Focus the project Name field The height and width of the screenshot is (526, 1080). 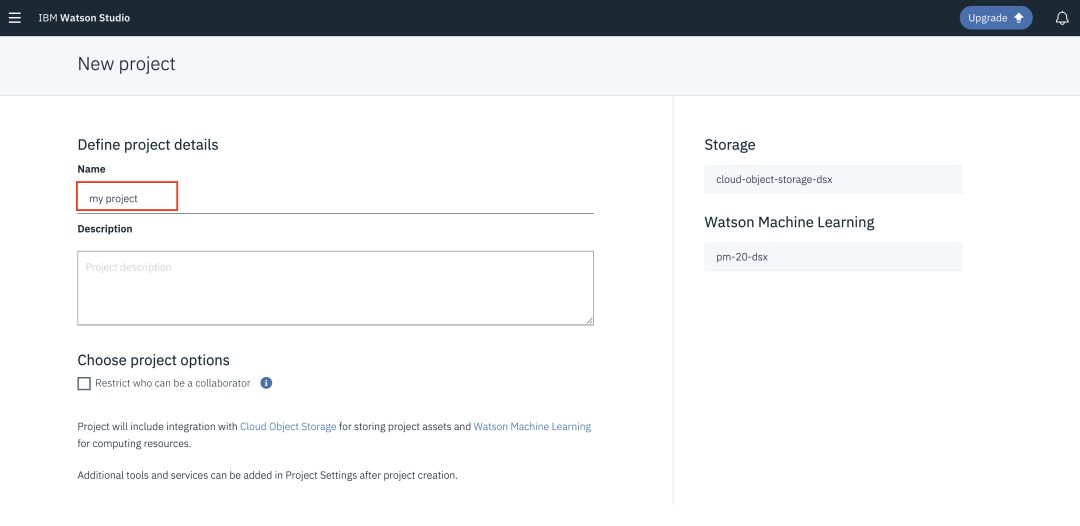(335, 198)
